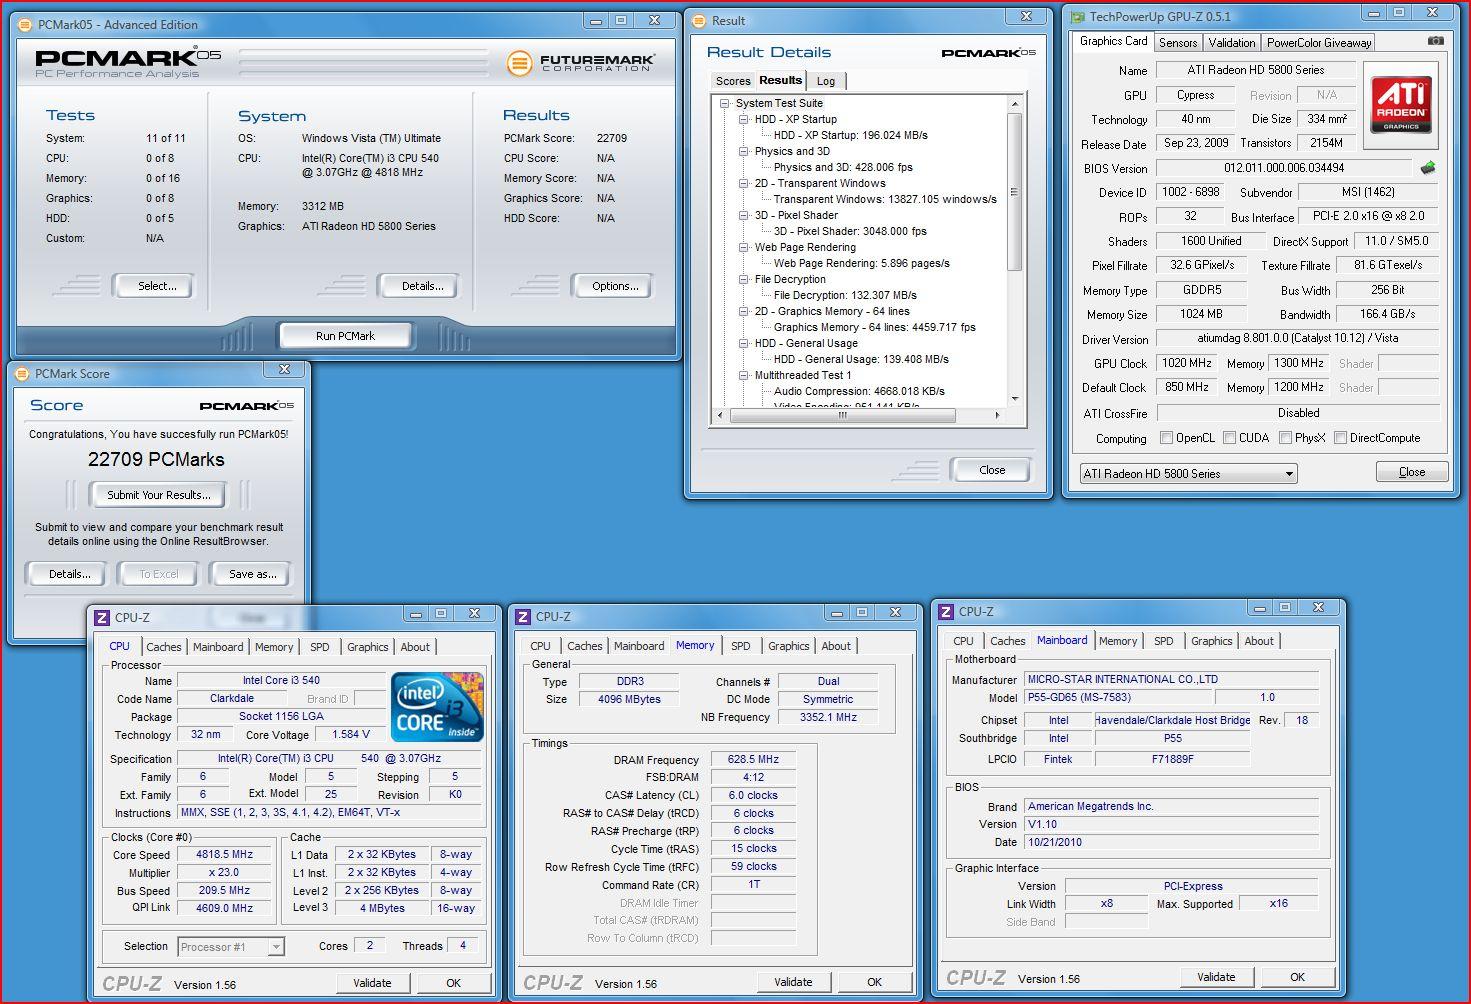The height and width of the screenshot is (1004, 1471).
Task: Toggle the CUDA checkbox
Action: (1229, 438)
